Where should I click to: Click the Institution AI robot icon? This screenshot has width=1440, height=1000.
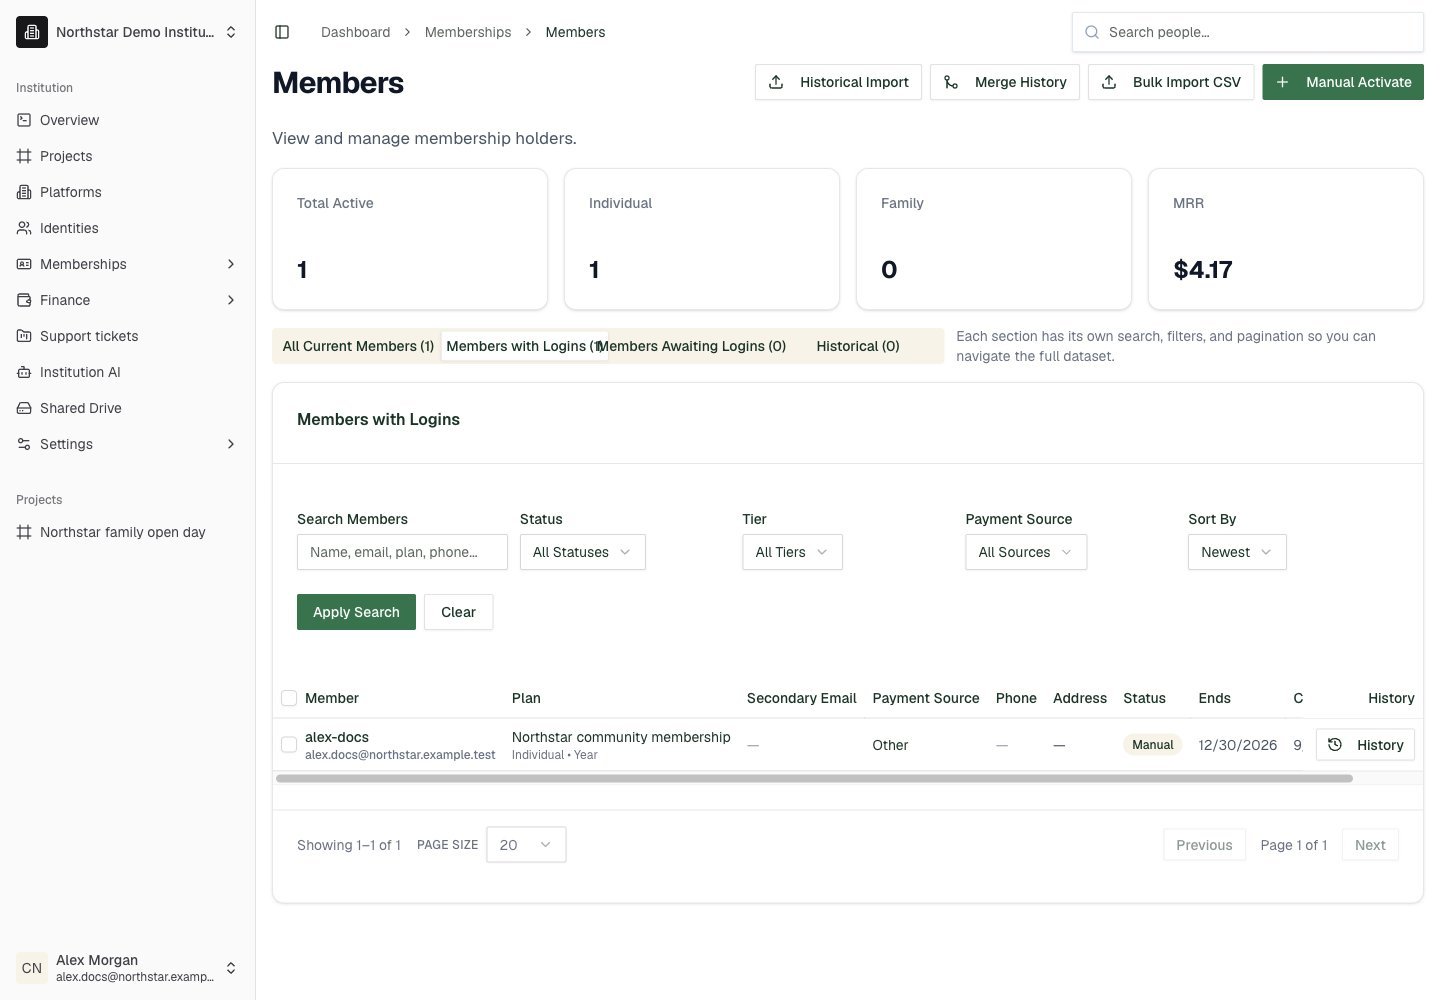click(x=24, y=372)
